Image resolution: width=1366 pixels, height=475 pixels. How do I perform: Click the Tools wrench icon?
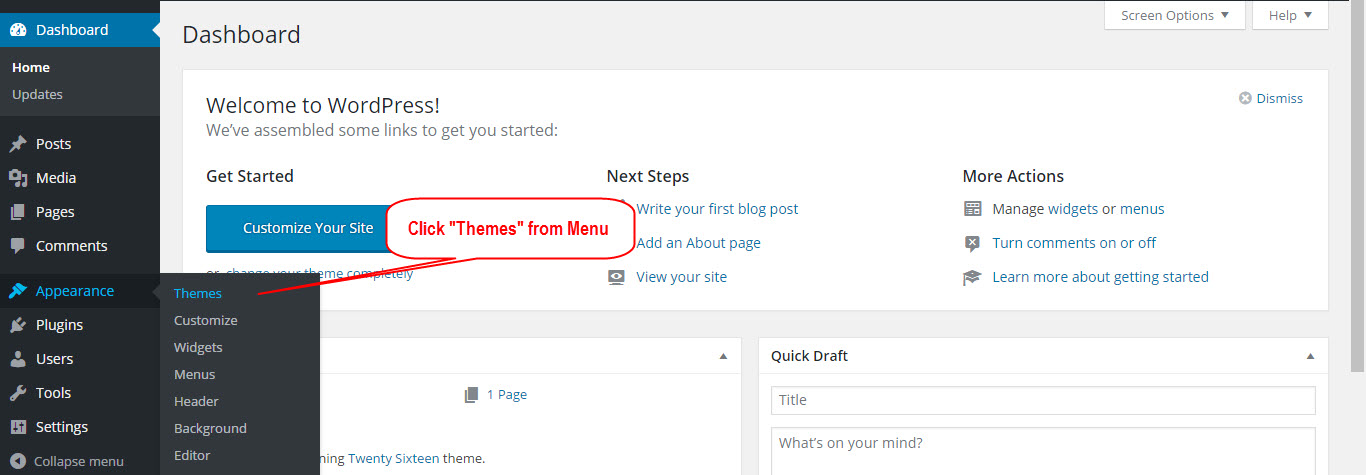click(18, 393)
